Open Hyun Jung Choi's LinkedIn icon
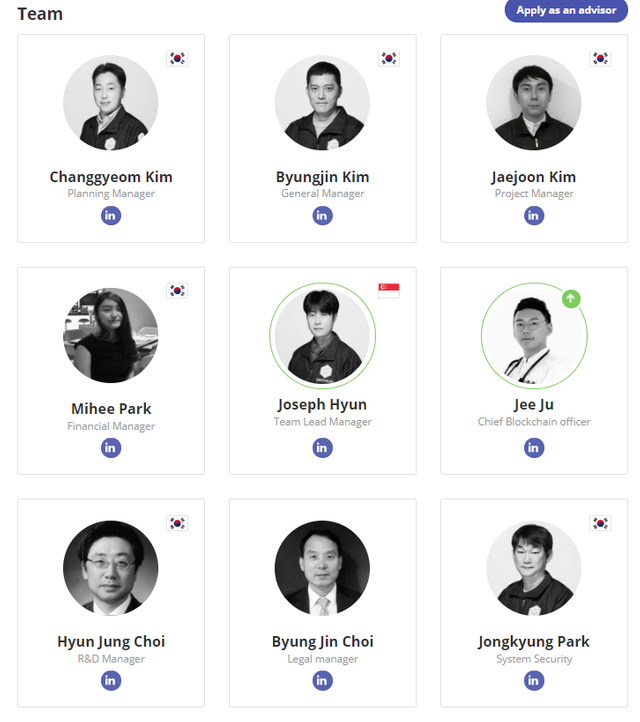This screenshot has width=640, height=722. (x=111, y=680)
